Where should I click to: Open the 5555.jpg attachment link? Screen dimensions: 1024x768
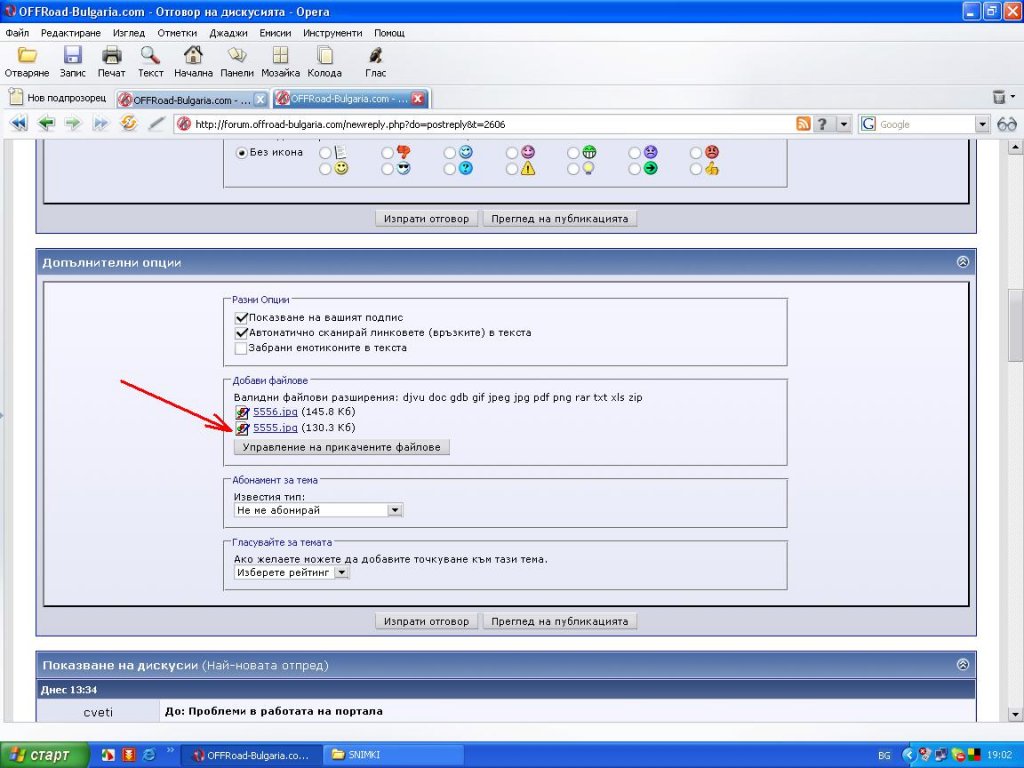[275, 428]
